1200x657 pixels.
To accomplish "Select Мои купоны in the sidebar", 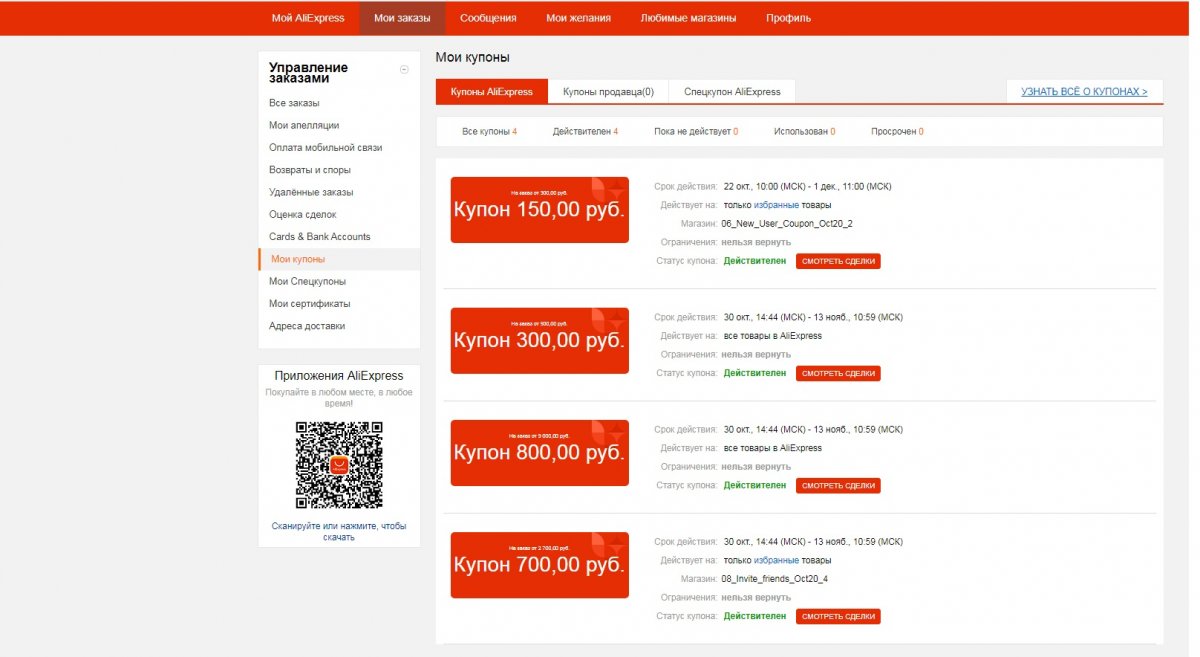I will [x=339, y=259].
